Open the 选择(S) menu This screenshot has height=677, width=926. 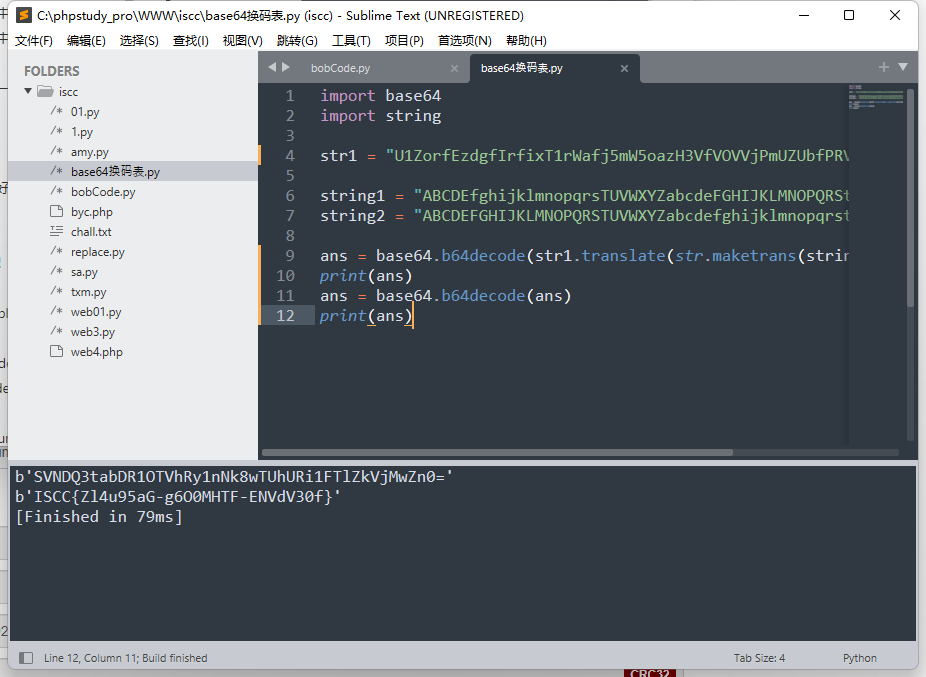click(139, 40)
